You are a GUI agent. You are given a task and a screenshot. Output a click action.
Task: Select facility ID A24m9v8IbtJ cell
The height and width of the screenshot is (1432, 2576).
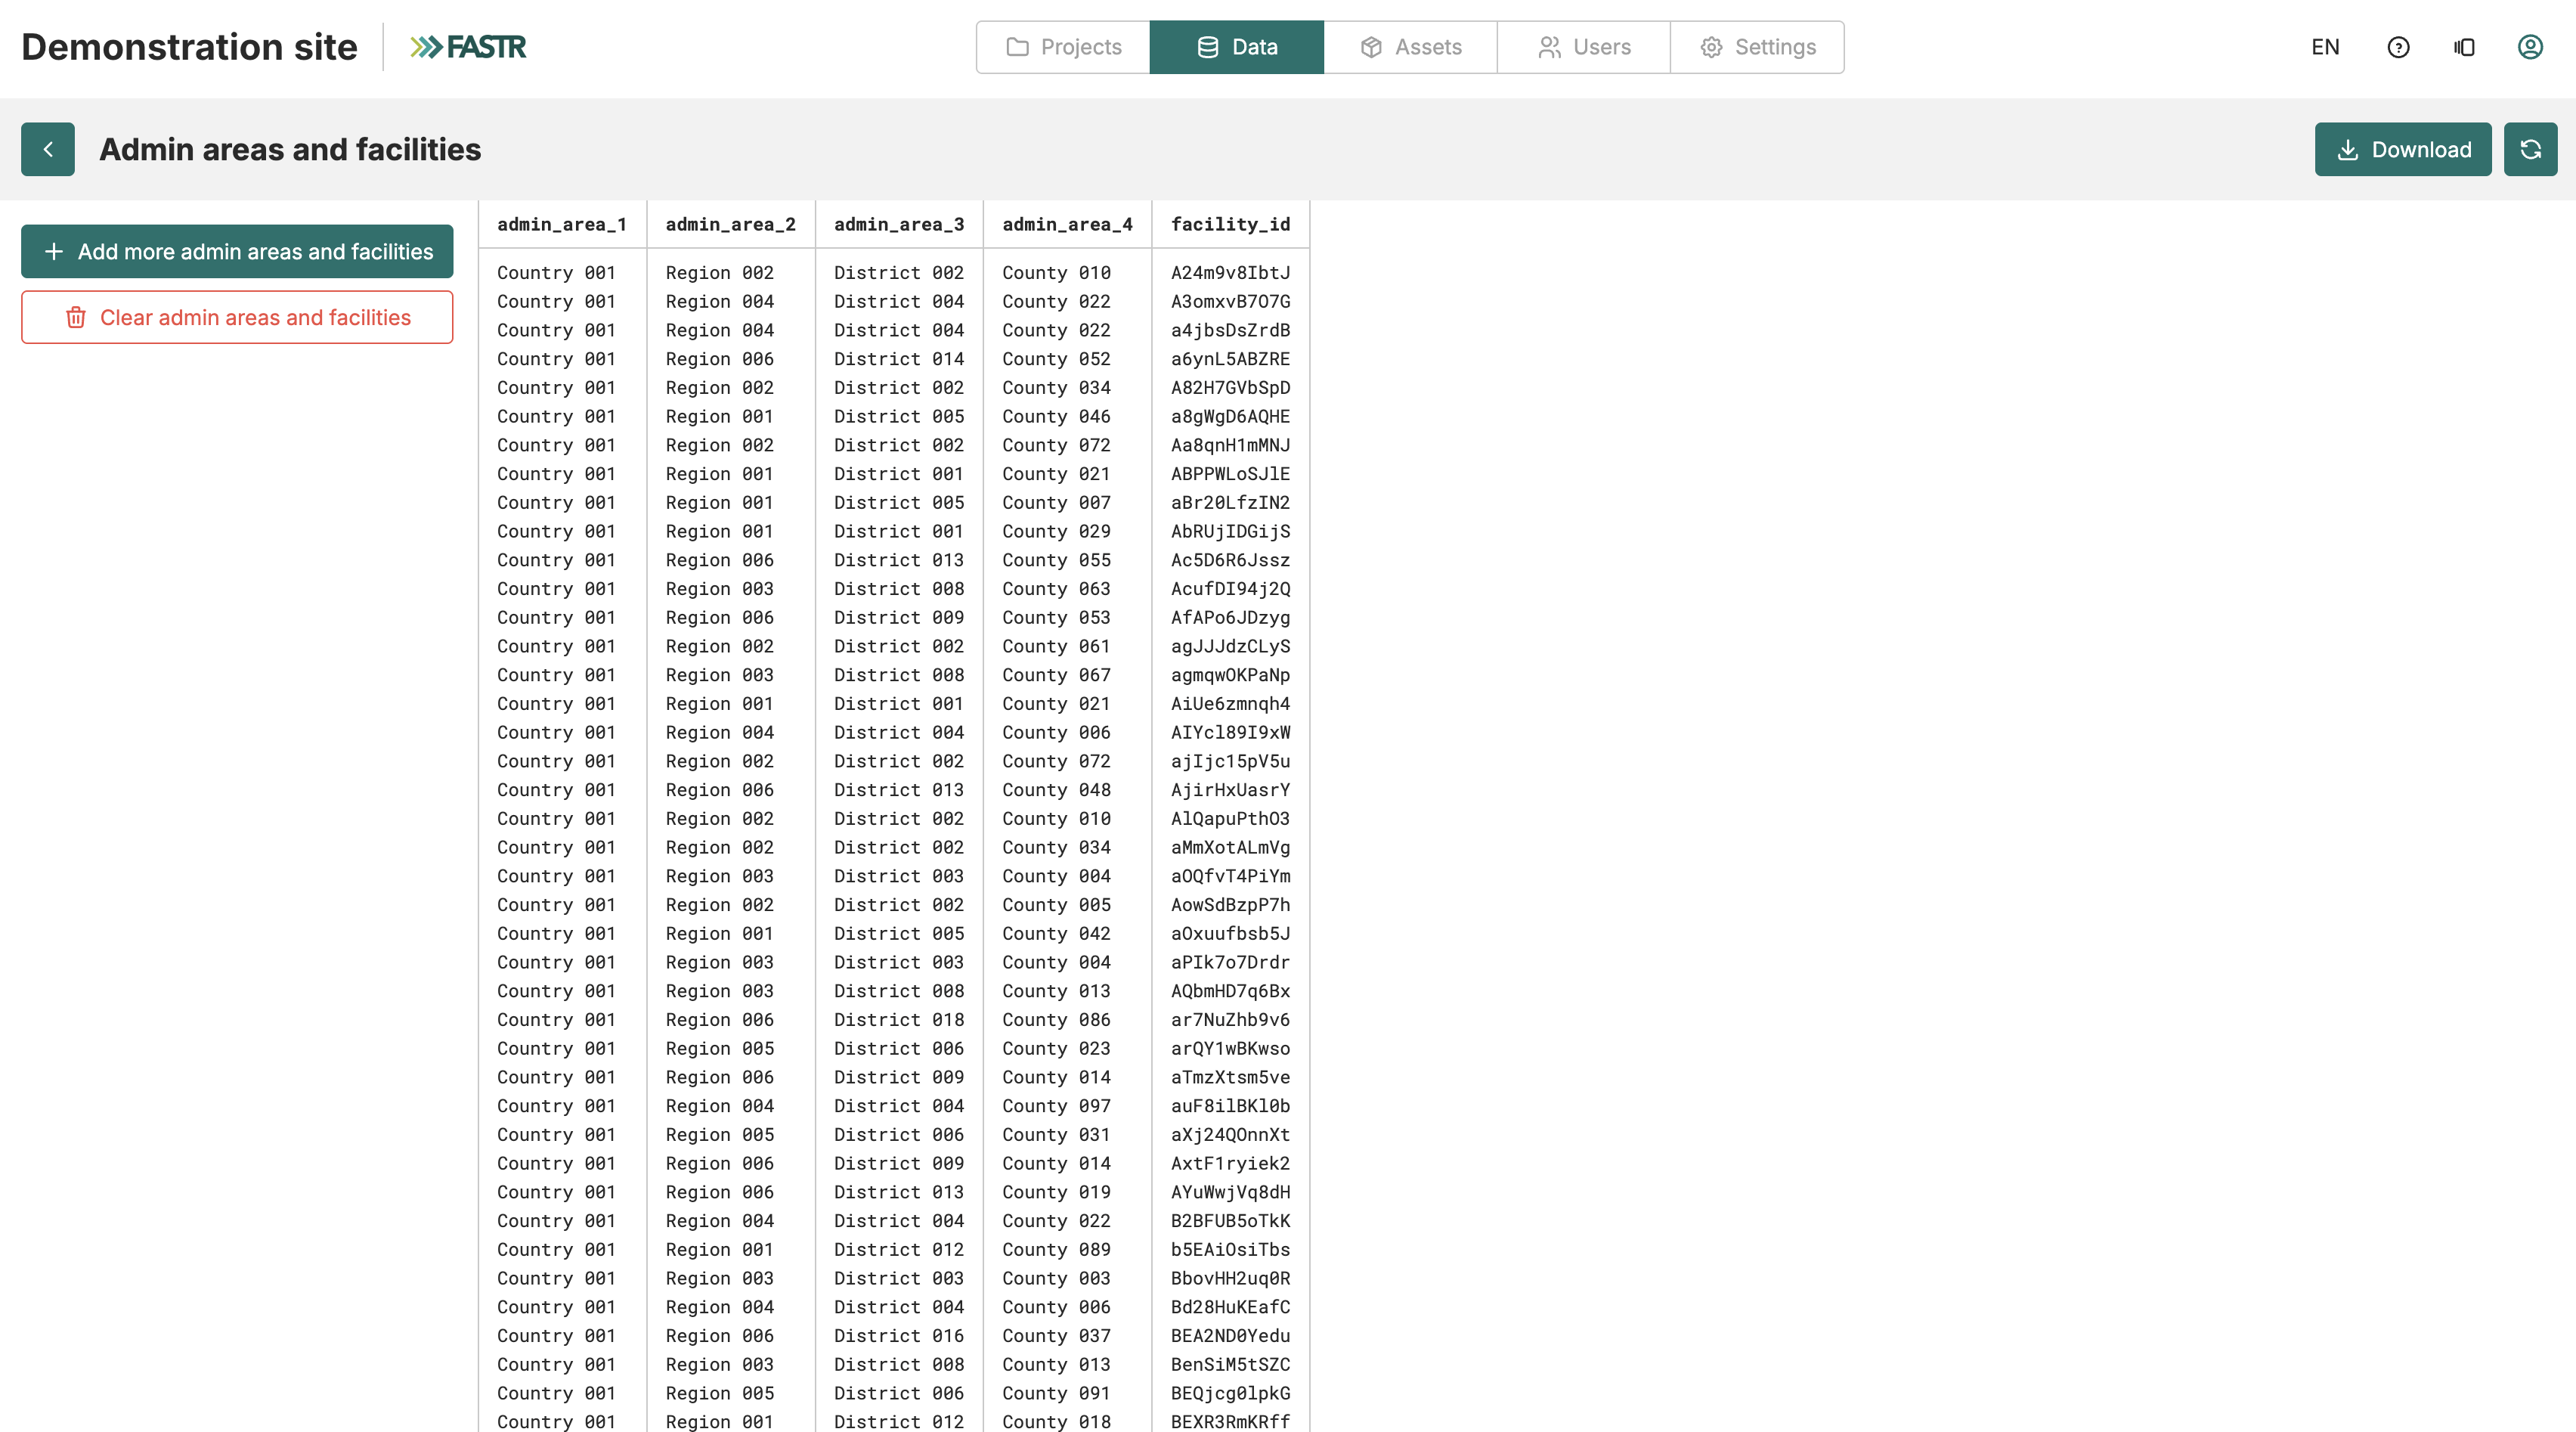click(1230, 273)
